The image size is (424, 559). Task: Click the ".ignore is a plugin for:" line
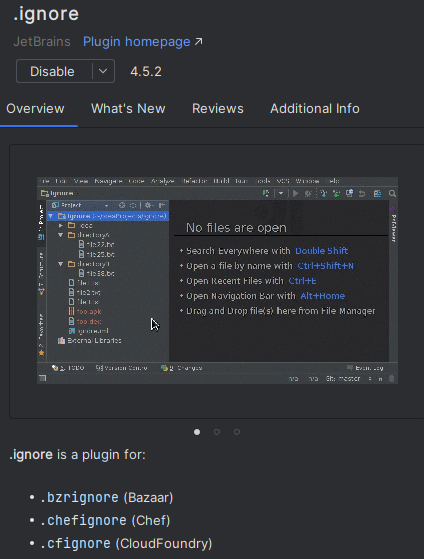(77, 455)
